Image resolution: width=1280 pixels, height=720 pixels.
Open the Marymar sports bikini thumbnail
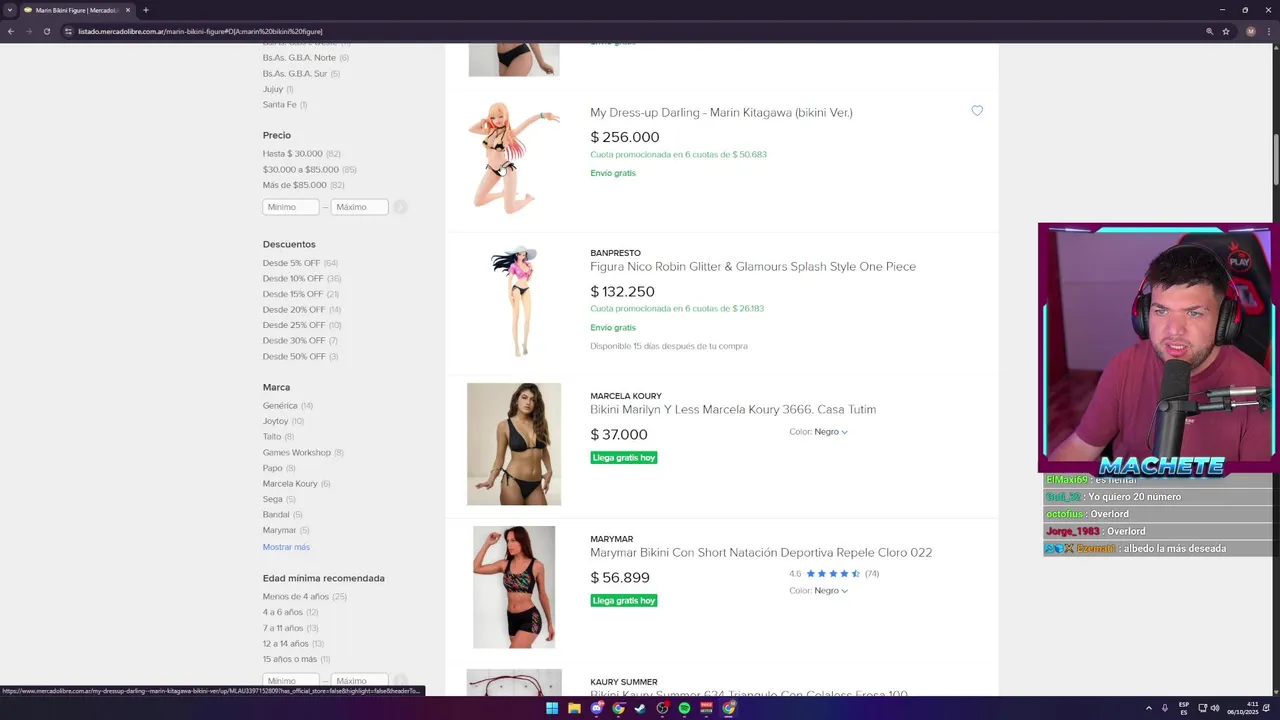click(x=514, y=587)
